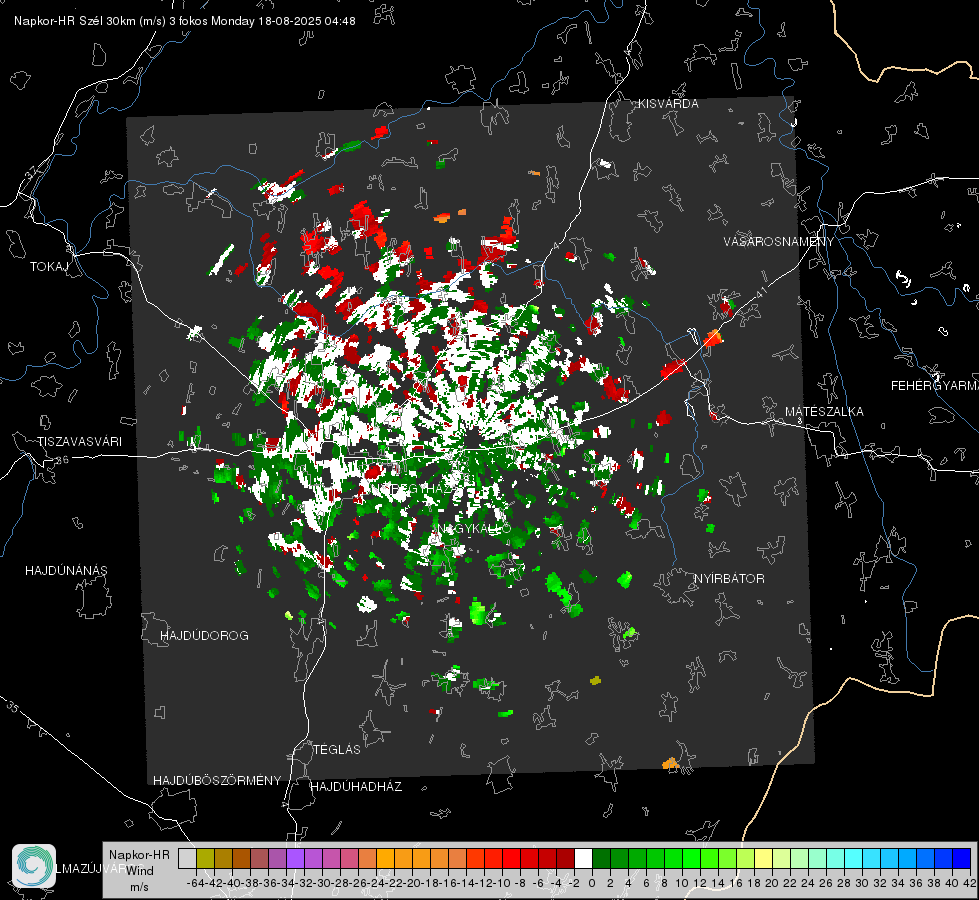This screenshot has width=979, height=900.
Task: Click the HAJDÚHADHÁZ town label
Action: [x=356, y=787]
